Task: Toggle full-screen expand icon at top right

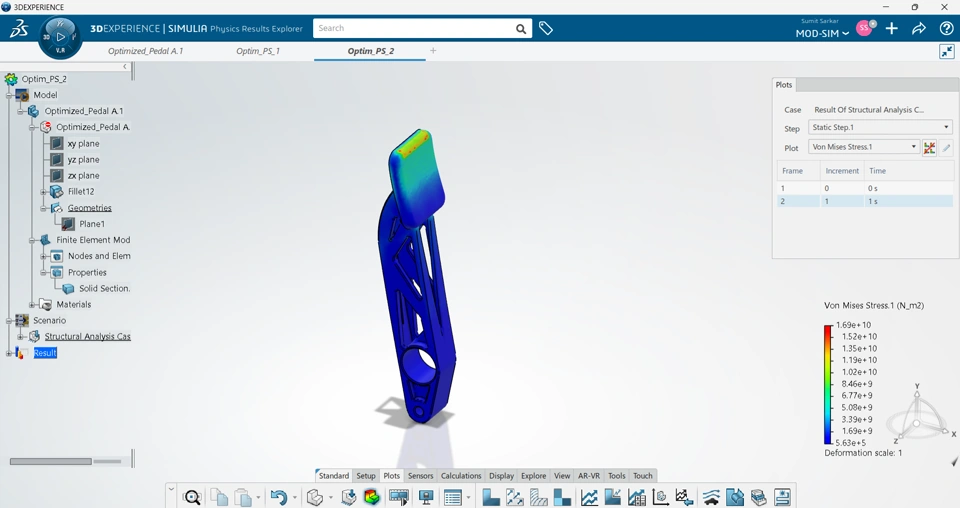Action: click(x=947, y=51)
